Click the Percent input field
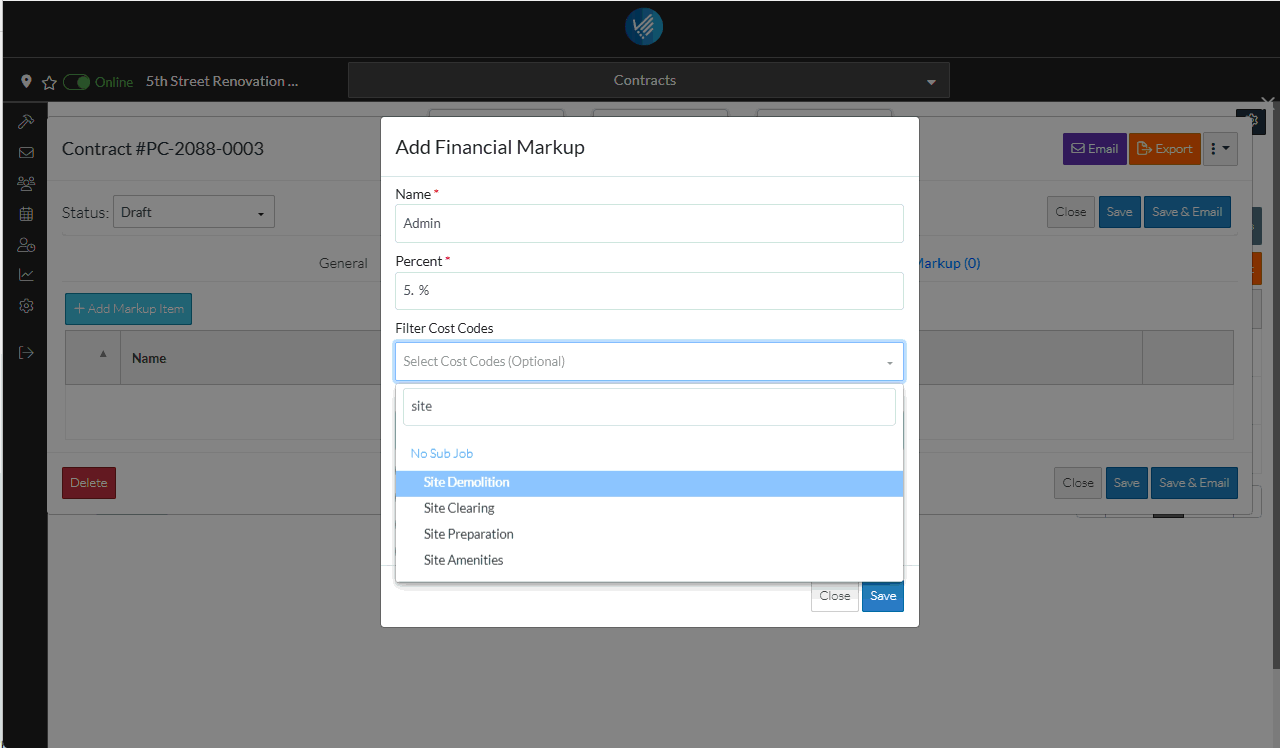 649,291
